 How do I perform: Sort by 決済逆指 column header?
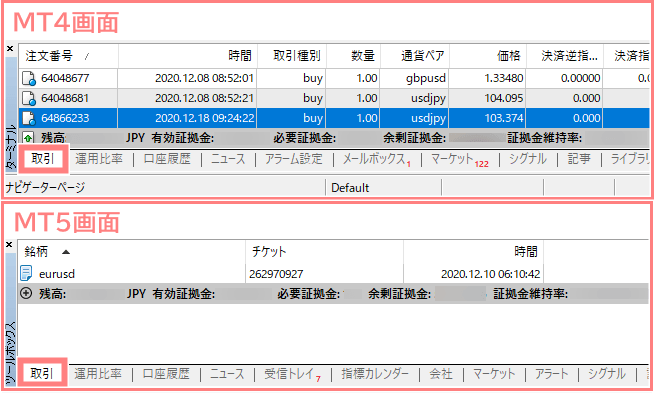tap(565, 56)
